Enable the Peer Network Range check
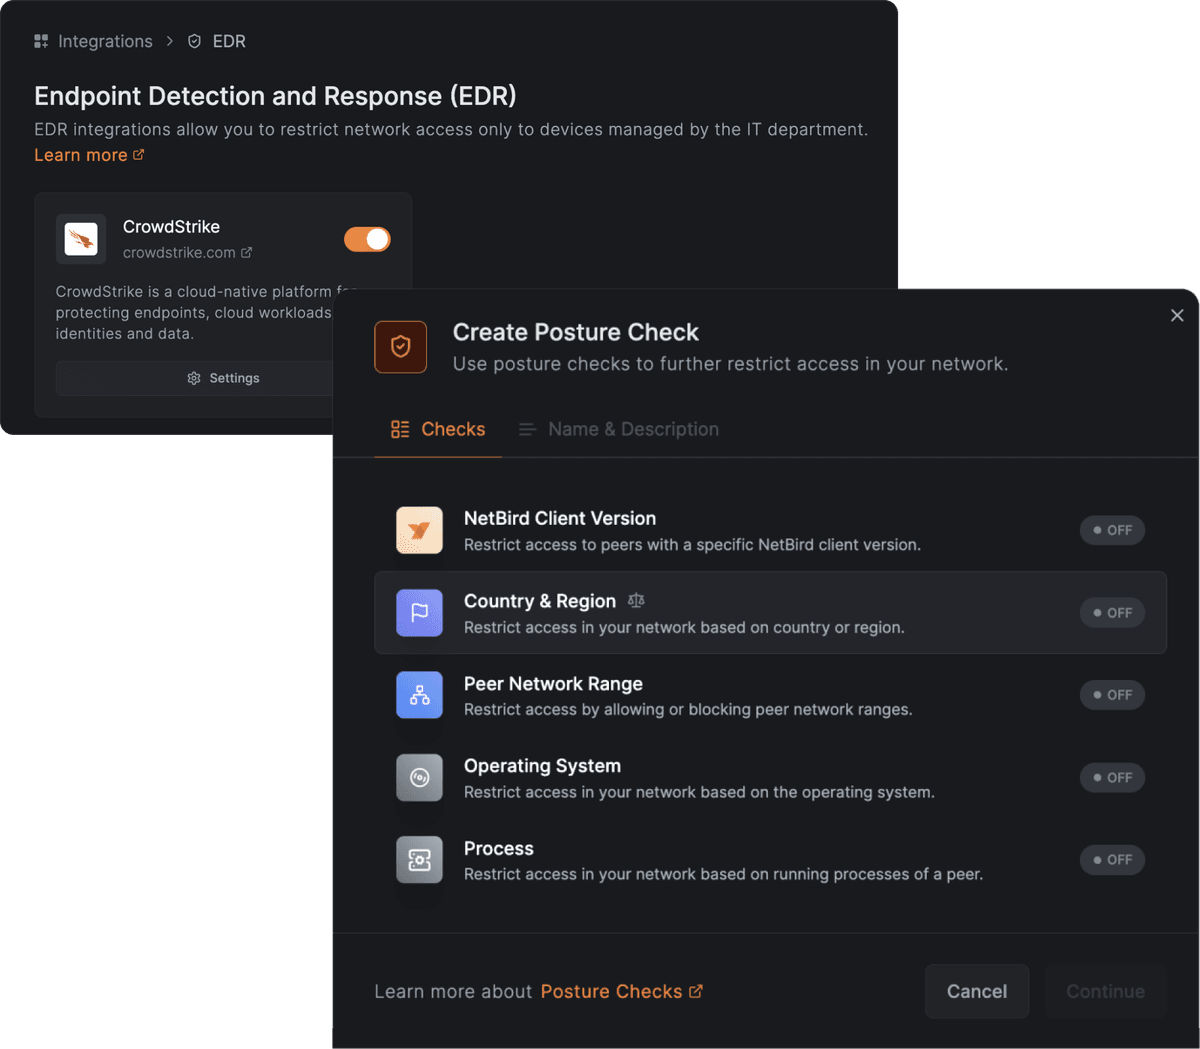Viewport: 1200px width, 1049px height. tap(1111, 695)
